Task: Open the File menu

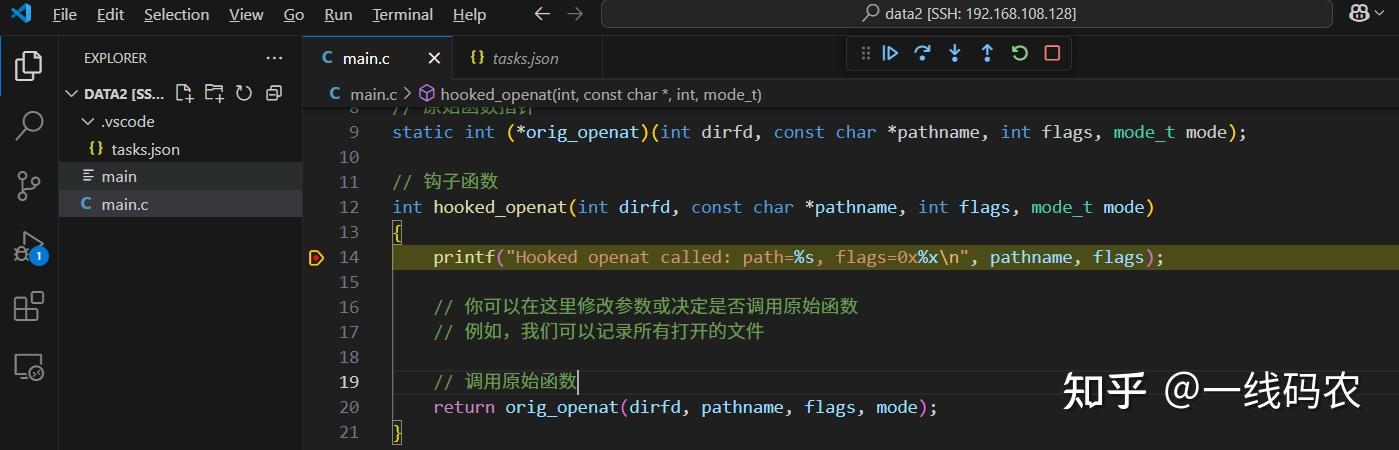Action: tap(64, 15)
